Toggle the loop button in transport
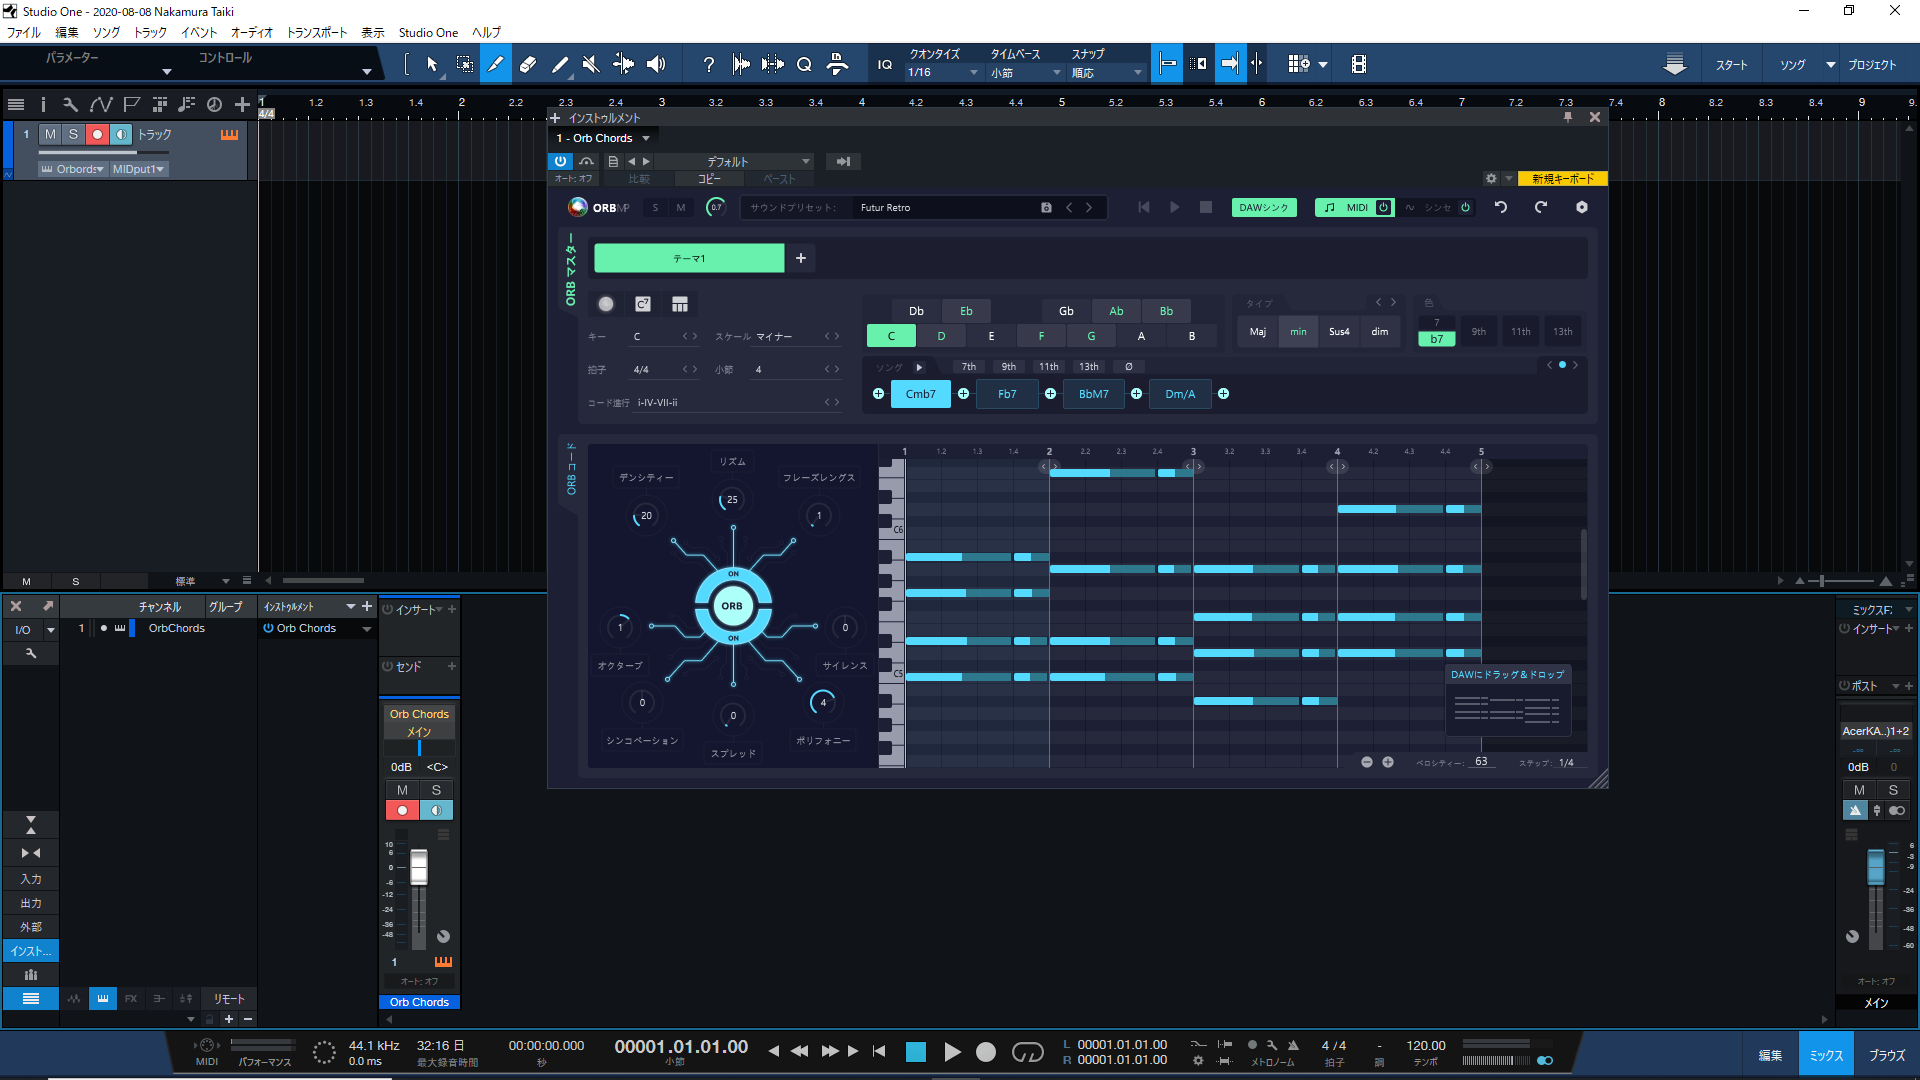The width and height of the screenshot is (1920, 1080). pos(1028,1051)
